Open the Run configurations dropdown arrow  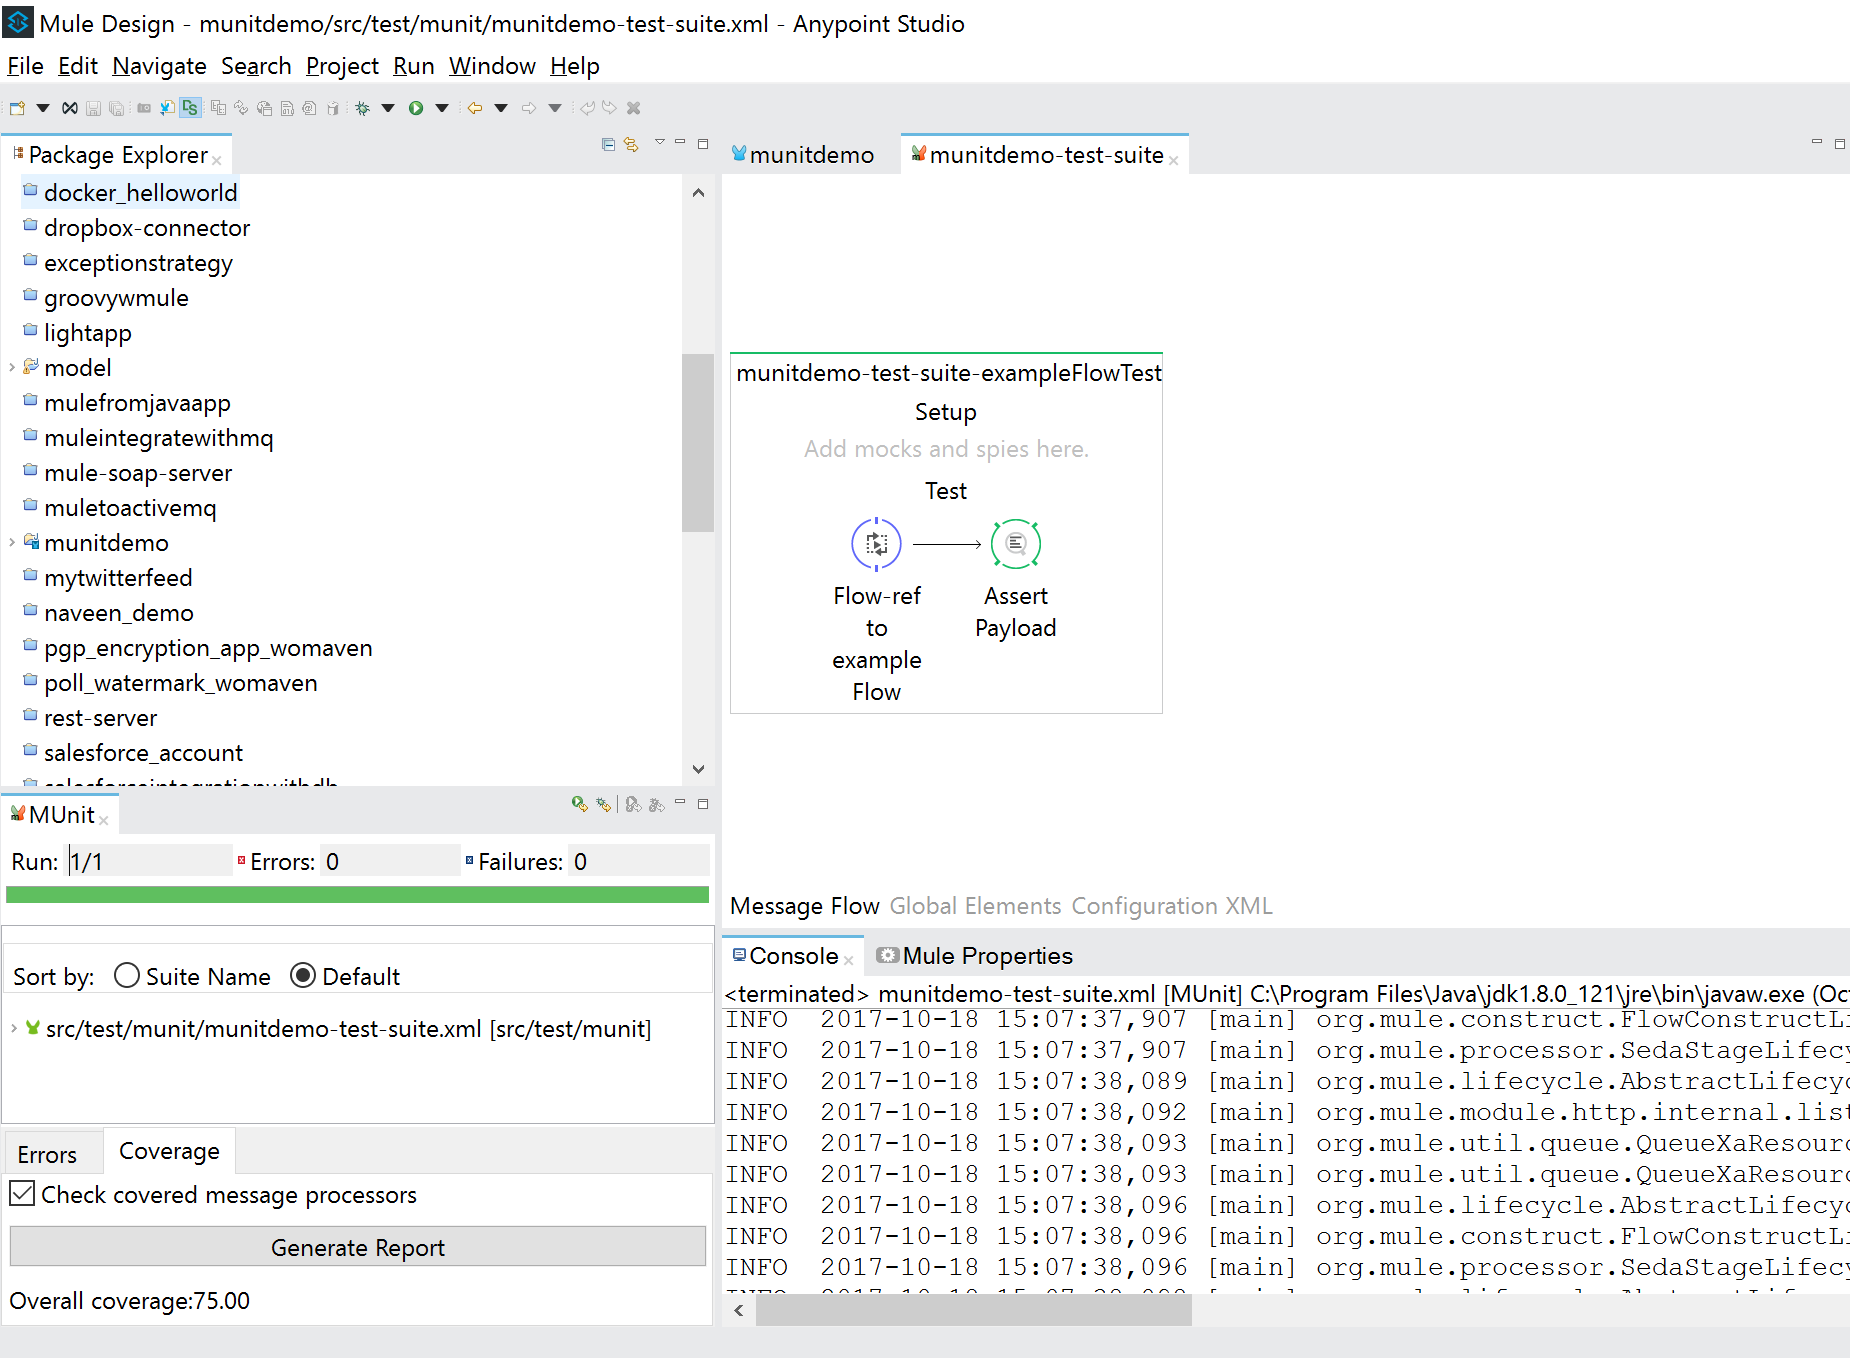click(x=442, y=108)
